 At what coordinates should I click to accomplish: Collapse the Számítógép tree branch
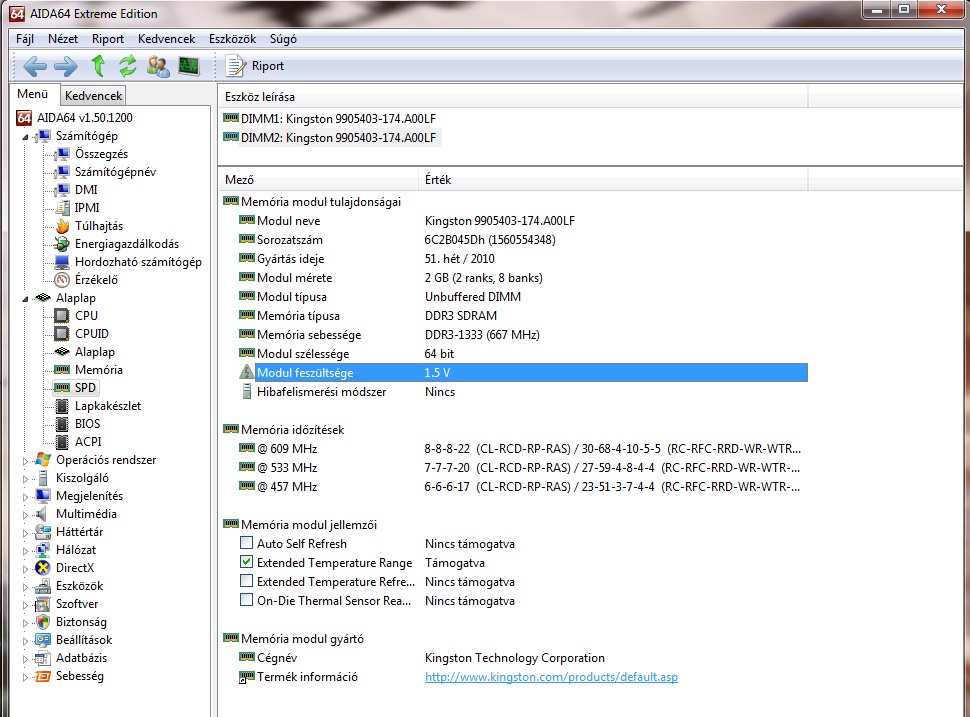point(25,137)
